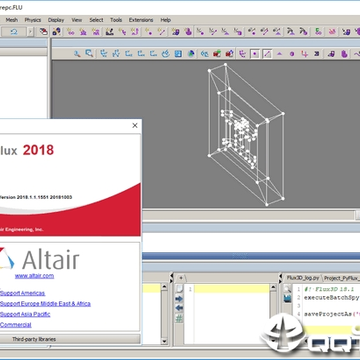Close the Flux 2018 about dialog
Screen dimensions: 360x360
click(135, 125)
